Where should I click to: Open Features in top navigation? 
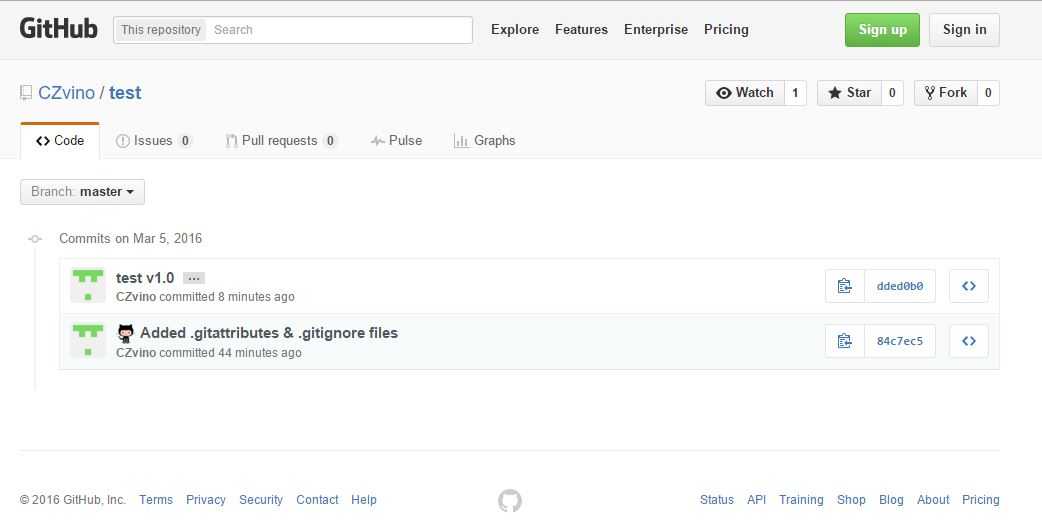pos(581,29)
